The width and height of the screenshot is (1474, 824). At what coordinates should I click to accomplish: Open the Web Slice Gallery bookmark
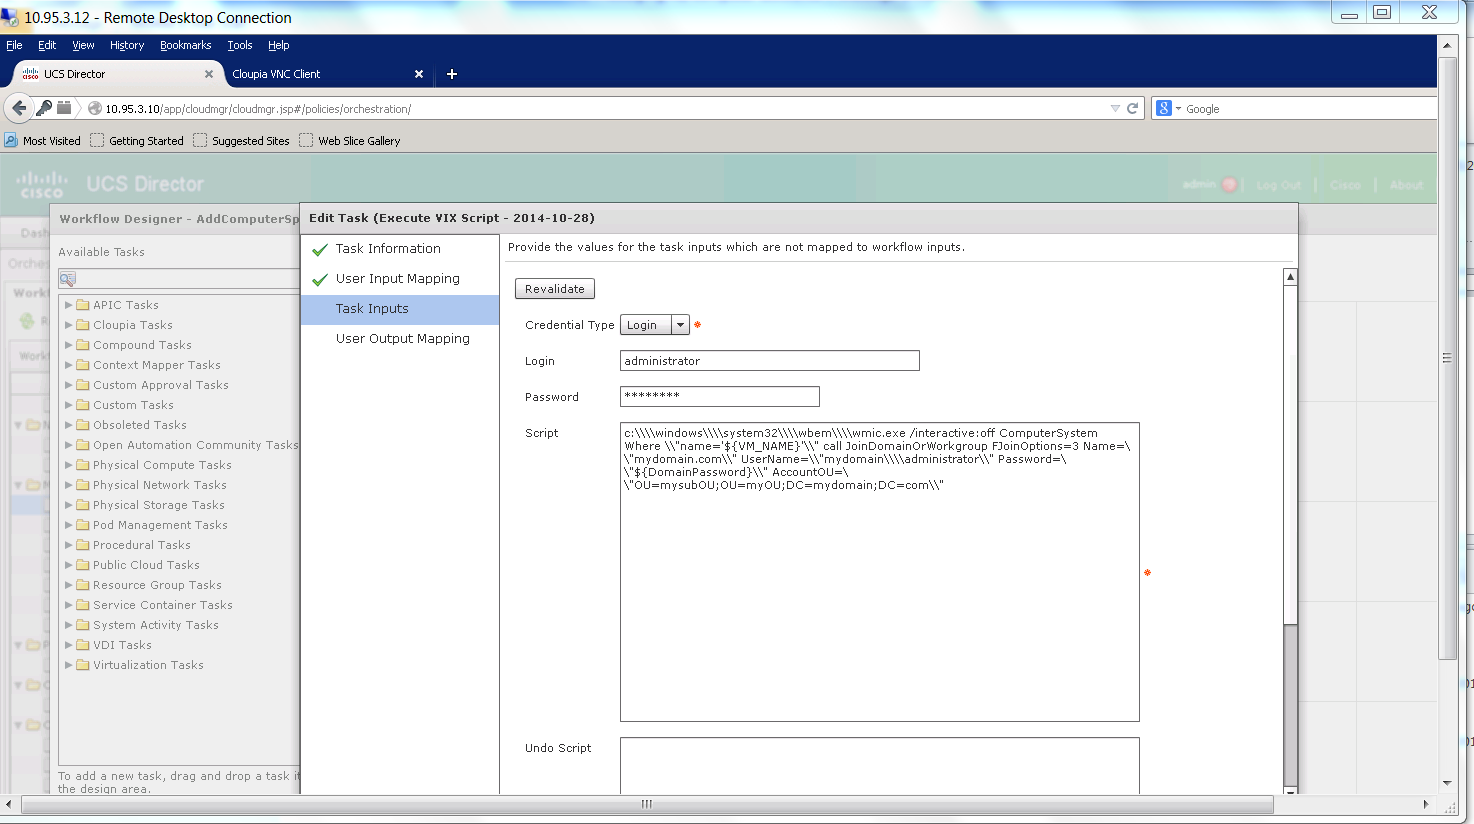350,141
